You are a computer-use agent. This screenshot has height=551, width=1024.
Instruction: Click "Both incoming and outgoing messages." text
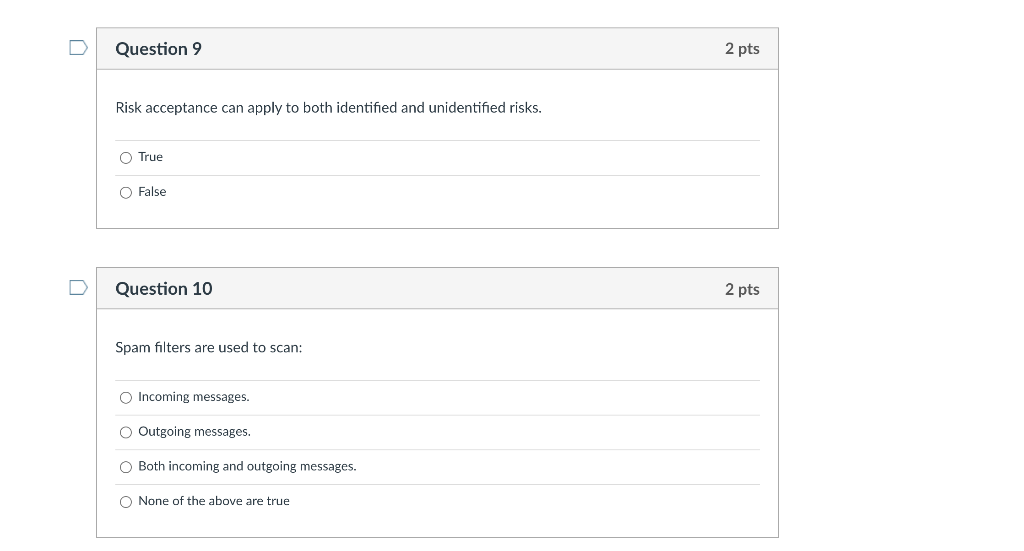pos(247,466)
